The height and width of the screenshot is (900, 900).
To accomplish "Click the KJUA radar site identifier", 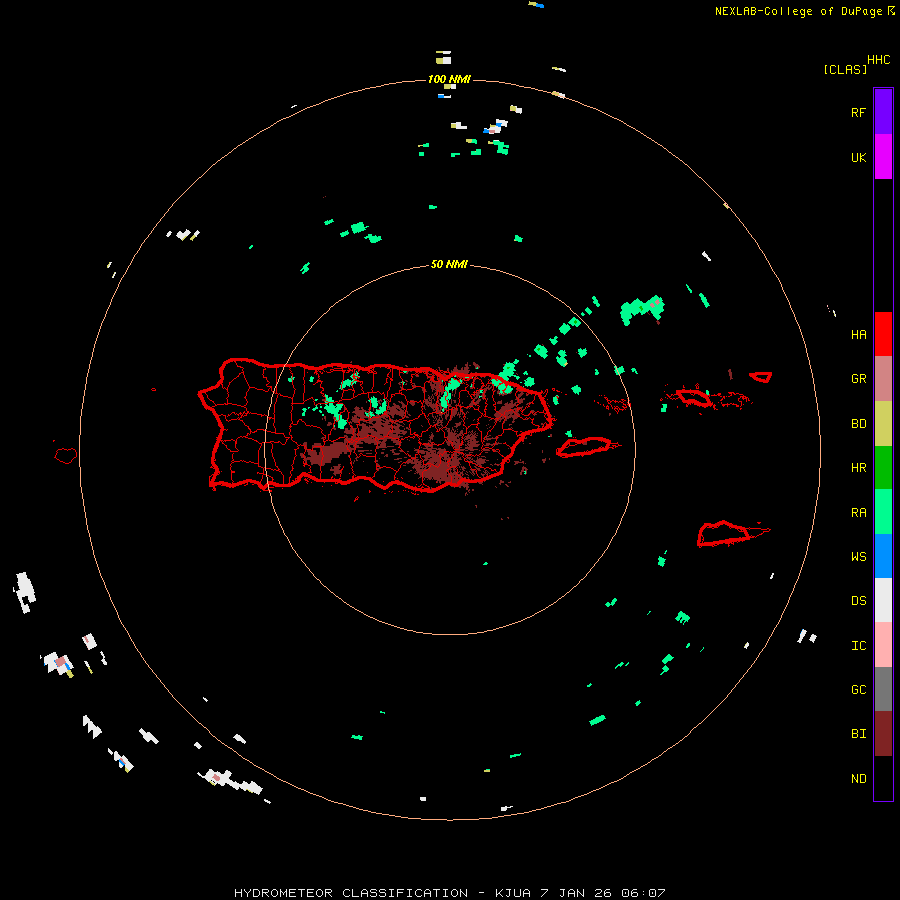I will click(x=515, y=893).
